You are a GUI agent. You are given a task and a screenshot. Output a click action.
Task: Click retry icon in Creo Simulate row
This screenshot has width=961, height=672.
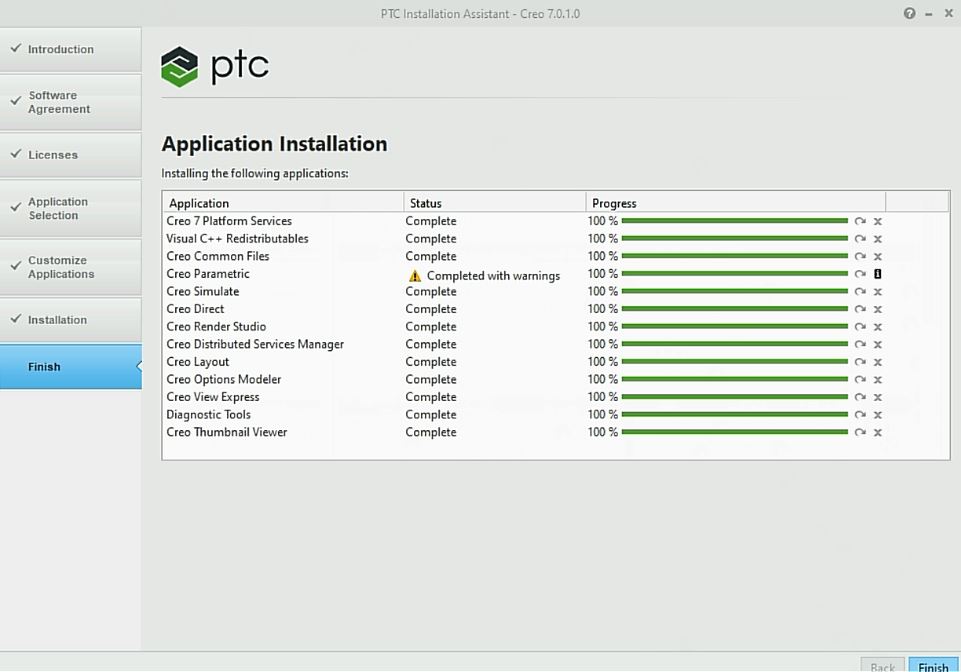point(860,292)
